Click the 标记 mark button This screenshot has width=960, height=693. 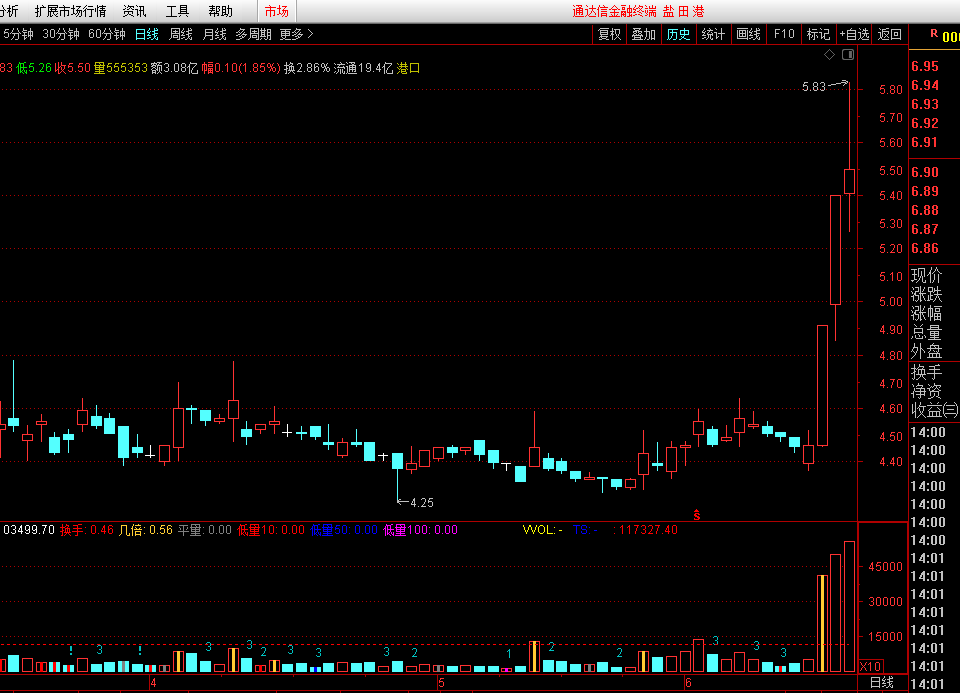click(x=819, y=34)
